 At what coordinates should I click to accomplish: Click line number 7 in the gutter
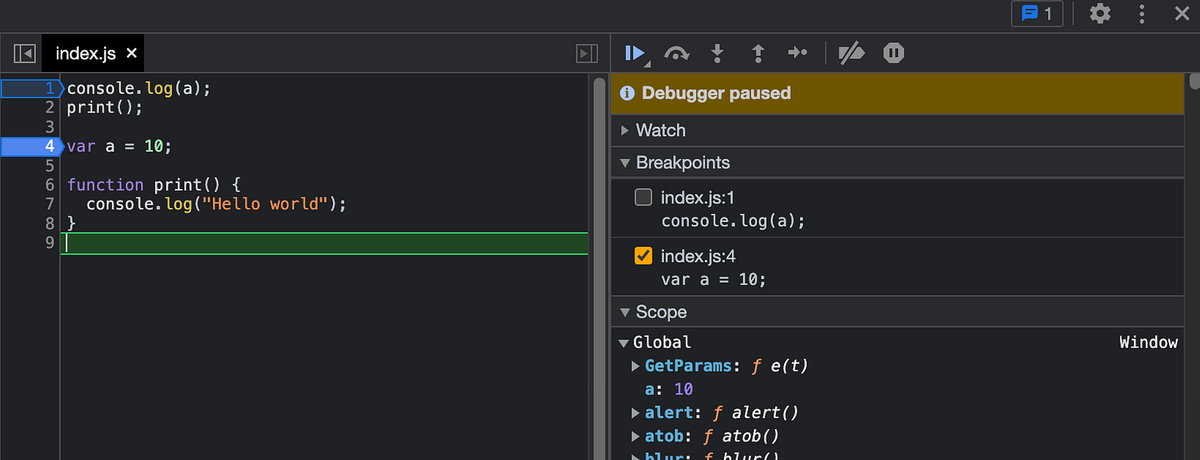(x=48, y=204)
